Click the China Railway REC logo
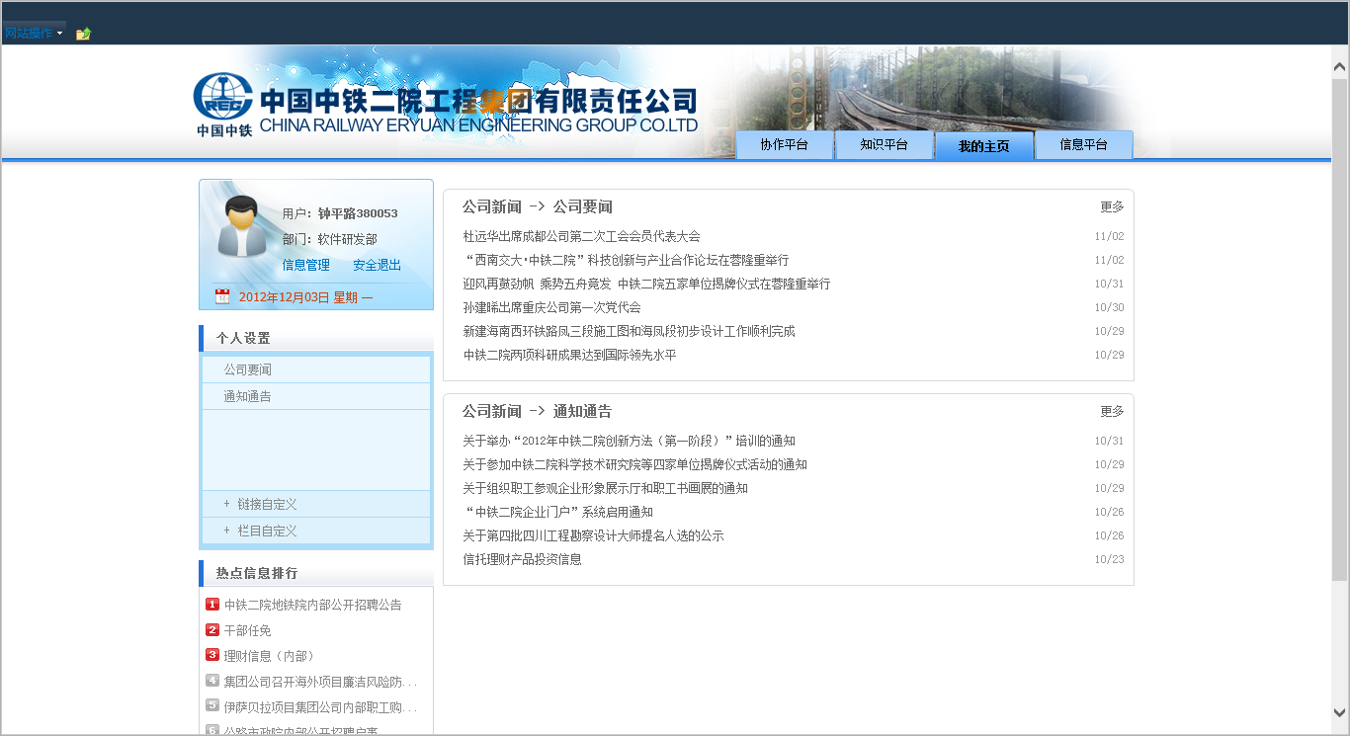Screen dimensions: 1350x736 [223, 104]
